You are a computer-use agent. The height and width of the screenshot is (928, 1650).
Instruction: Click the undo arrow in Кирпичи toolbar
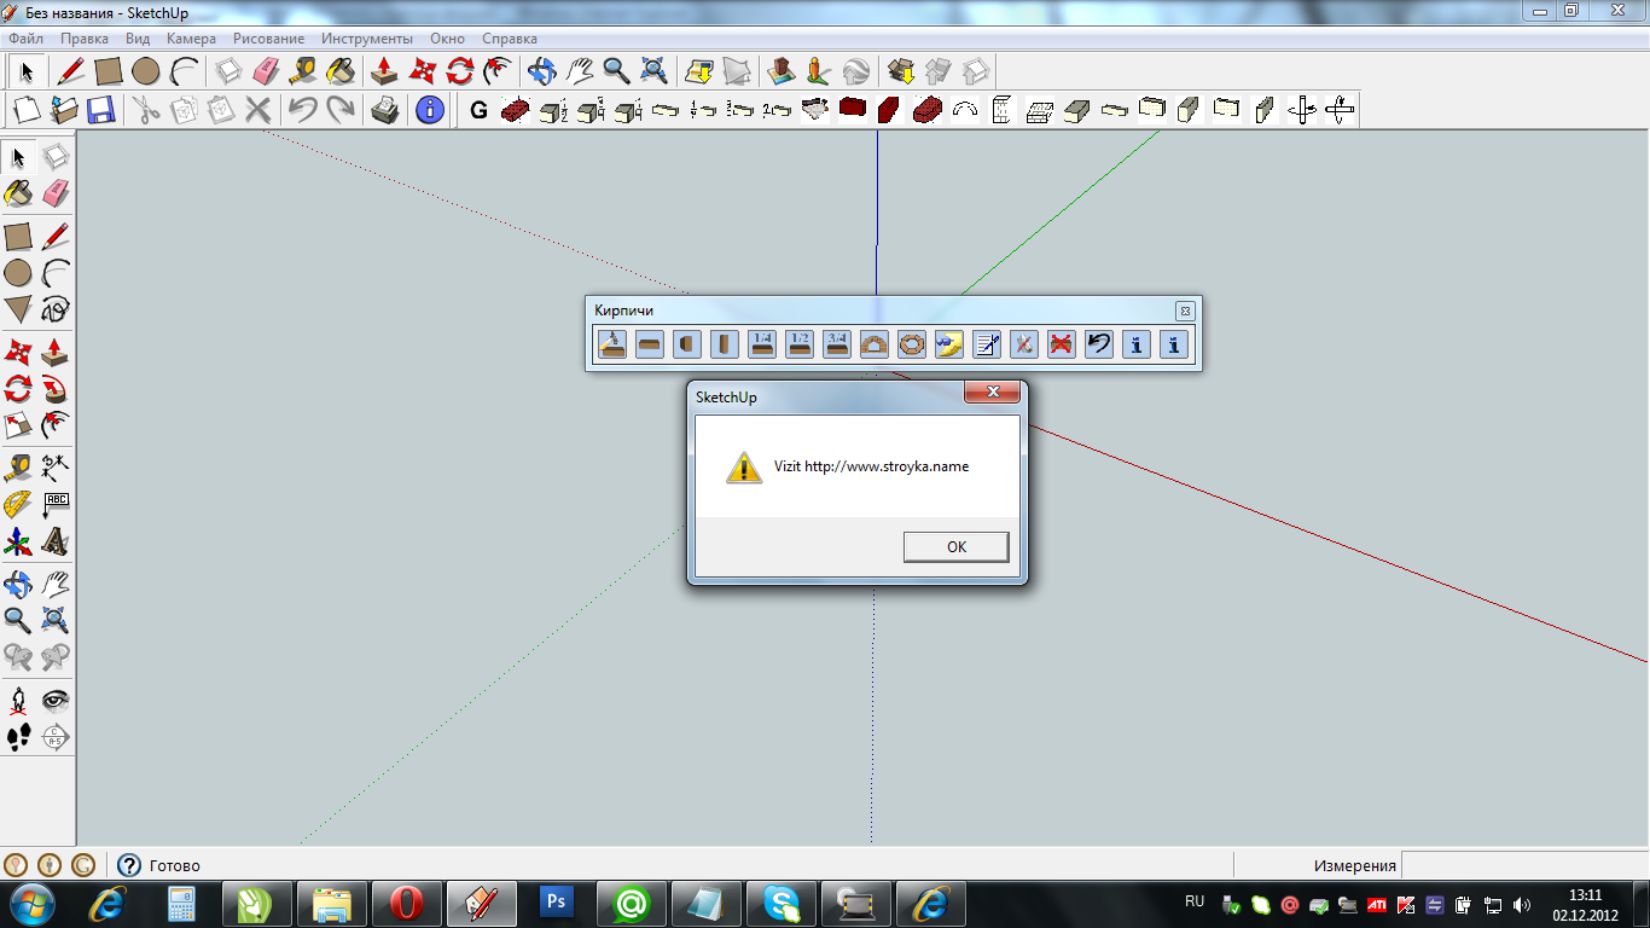[x=1098, y=345]
